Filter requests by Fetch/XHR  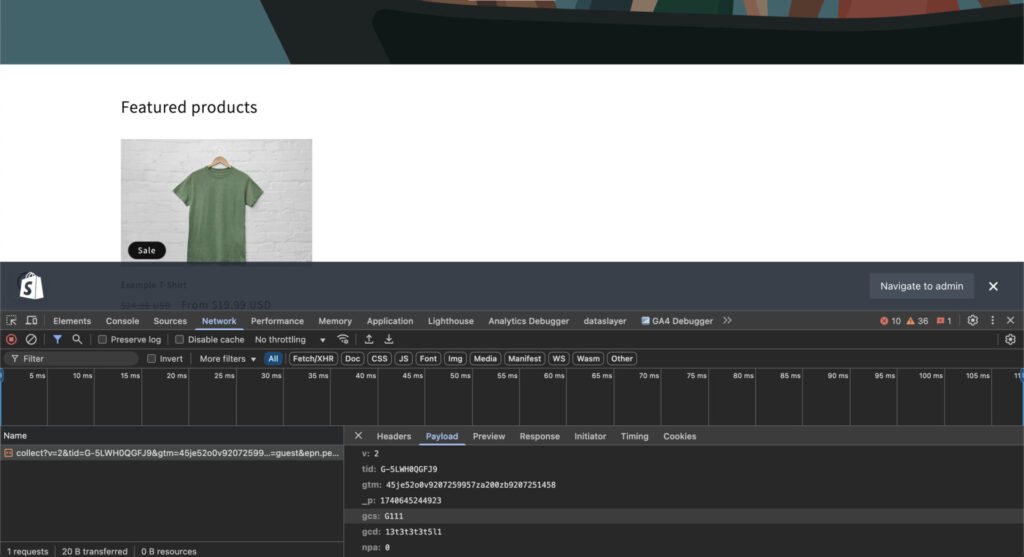[313, 359]
